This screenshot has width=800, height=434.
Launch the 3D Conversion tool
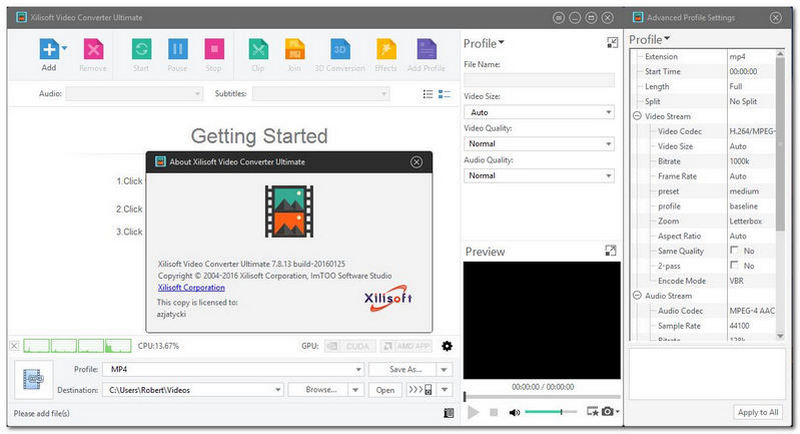(340, 49)
